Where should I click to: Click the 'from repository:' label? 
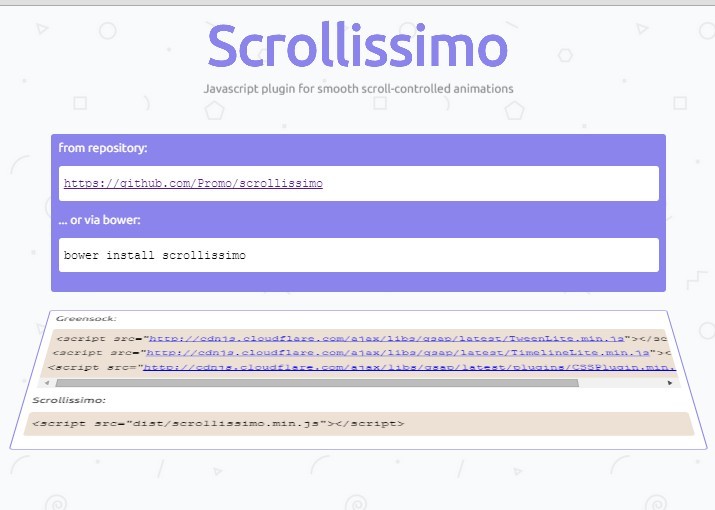(x=102, y=148)
